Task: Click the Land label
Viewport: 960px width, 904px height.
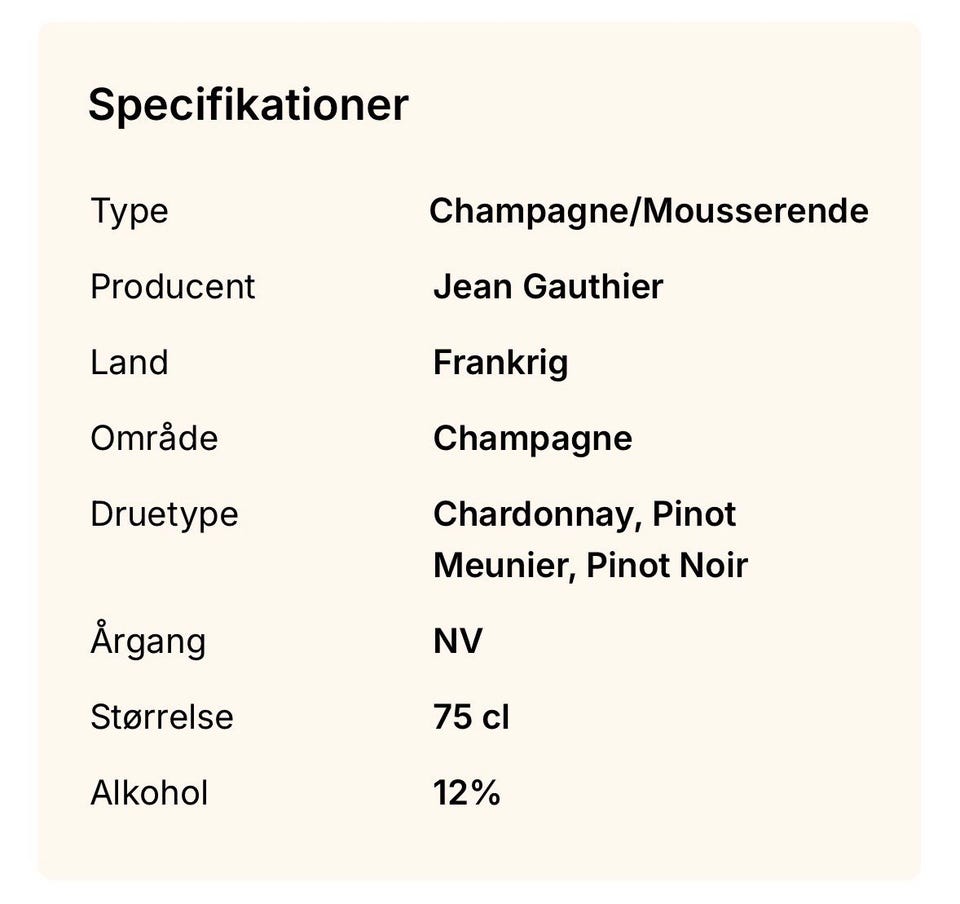Action: pos(129,362)
